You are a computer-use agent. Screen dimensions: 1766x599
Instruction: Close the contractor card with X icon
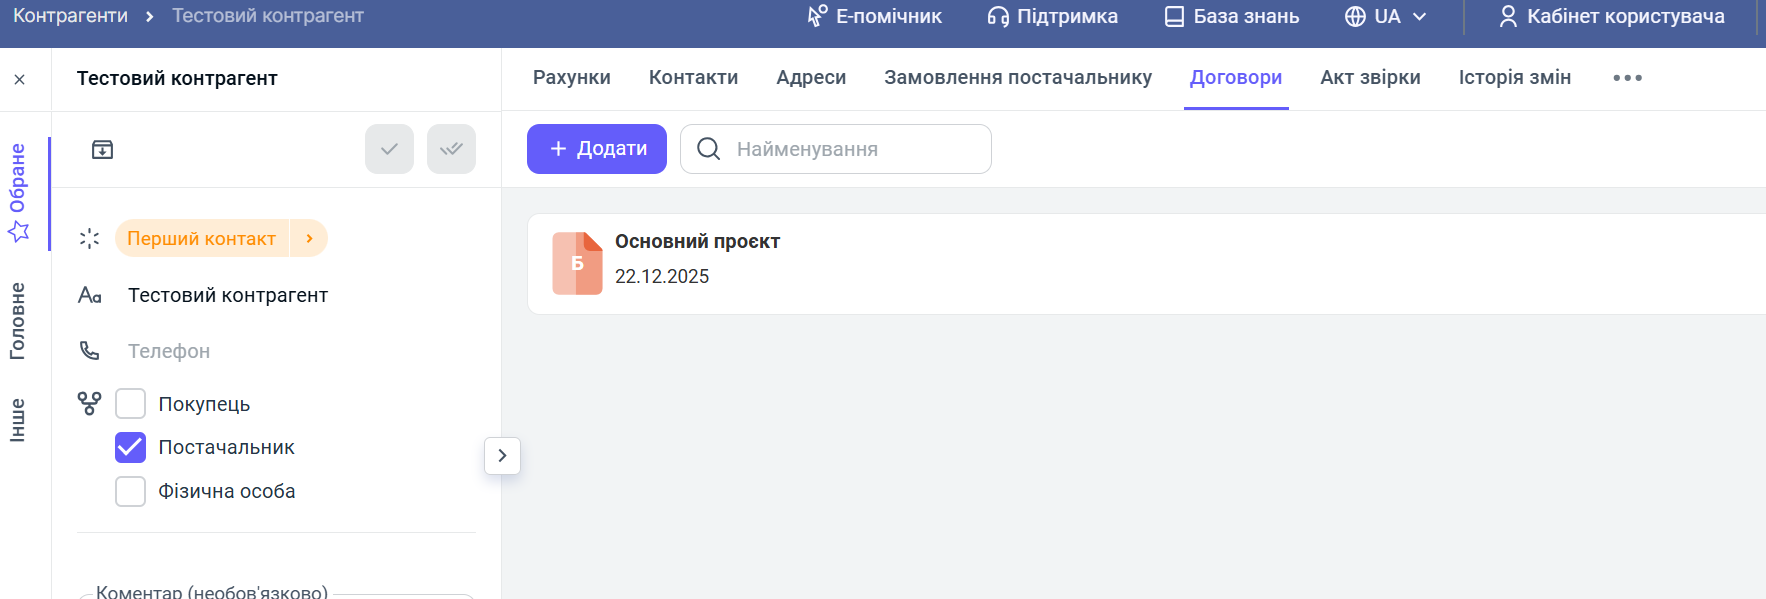tap(20, 80)
